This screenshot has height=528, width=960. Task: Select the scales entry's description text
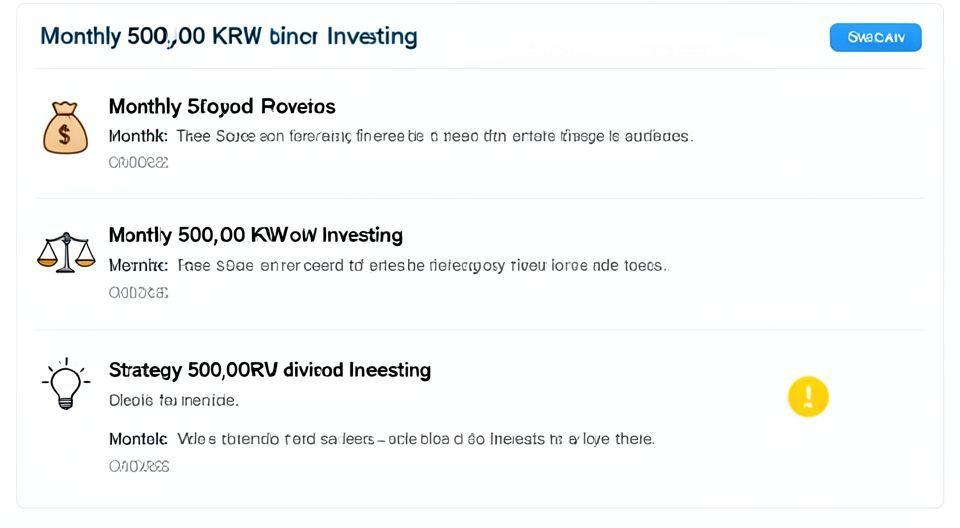[x=421, y=266]
